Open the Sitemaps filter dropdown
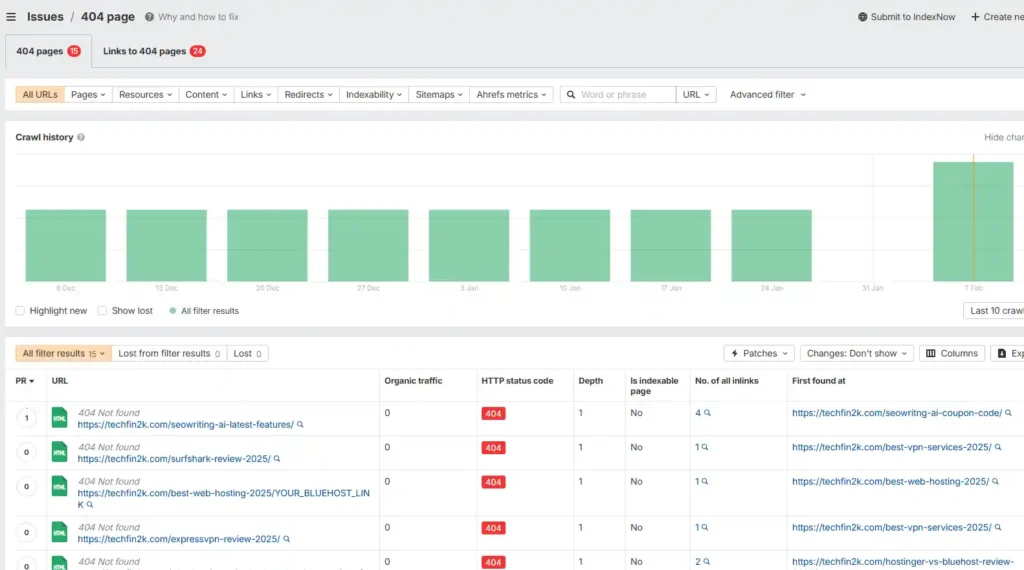Image resolution: width=1024 pixels, height=570 pixels. pyautogui.click(x=439, y=95)
